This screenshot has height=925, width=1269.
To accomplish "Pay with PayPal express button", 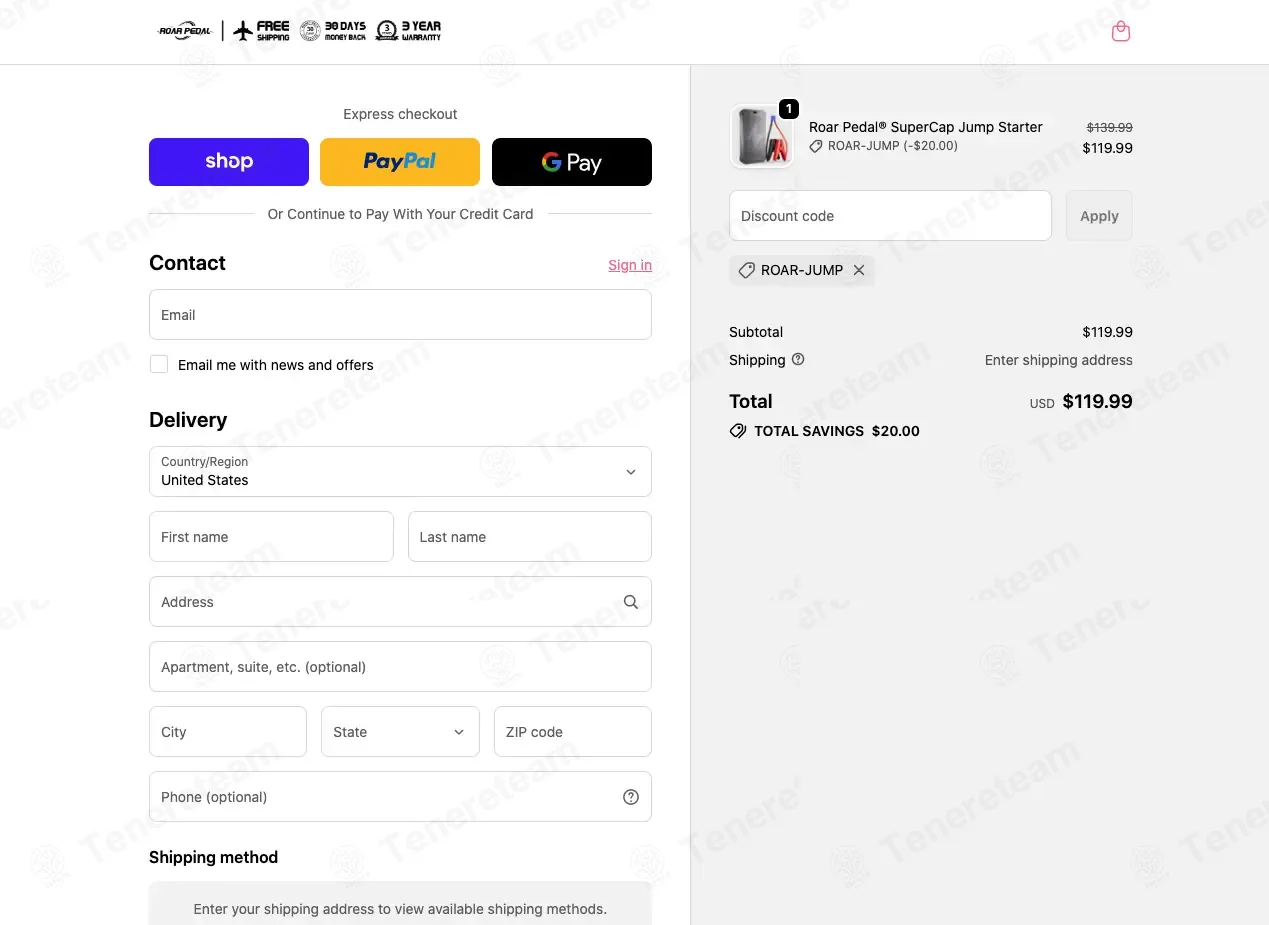I will [400, 162].
